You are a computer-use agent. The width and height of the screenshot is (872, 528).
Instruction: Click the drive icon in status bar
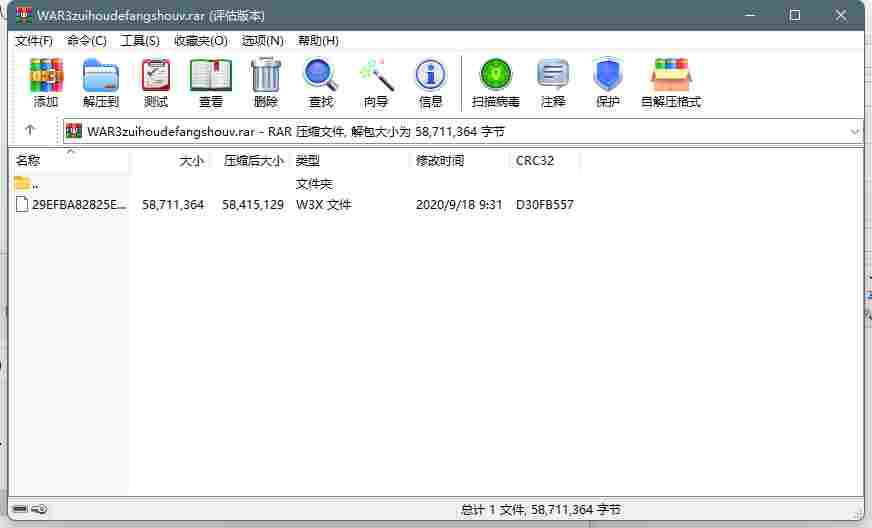21,509
